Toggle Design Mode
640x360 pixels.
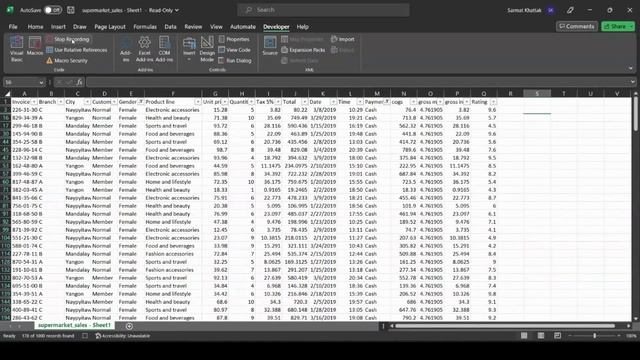pyautogui.click(x=207, y=49)
